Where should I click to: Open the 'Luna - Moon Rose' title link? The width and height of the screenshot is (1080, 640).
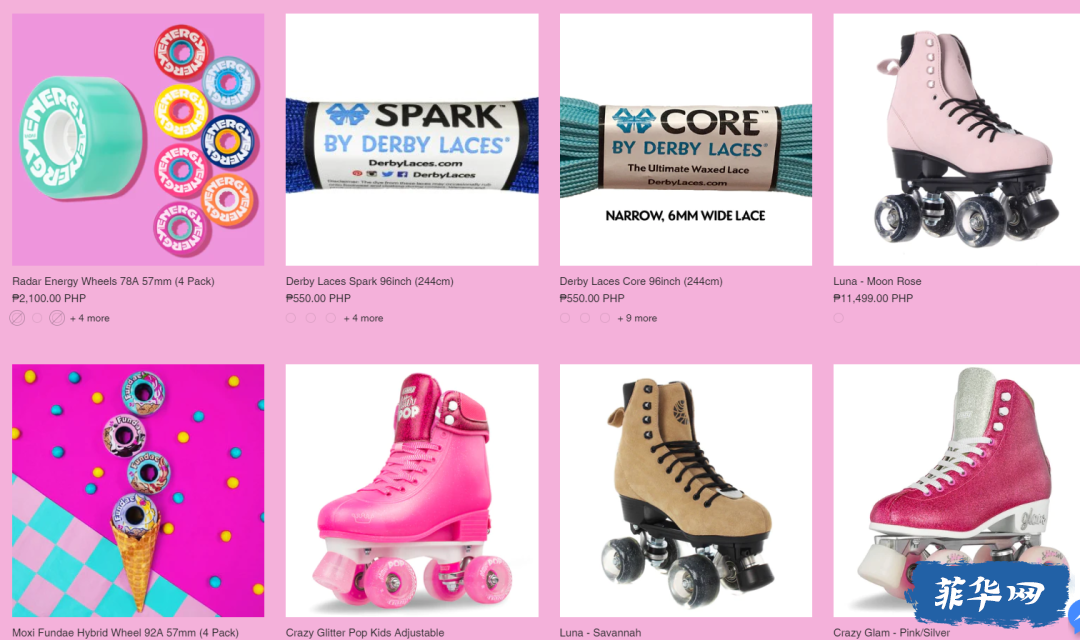(x=877, y=281)
